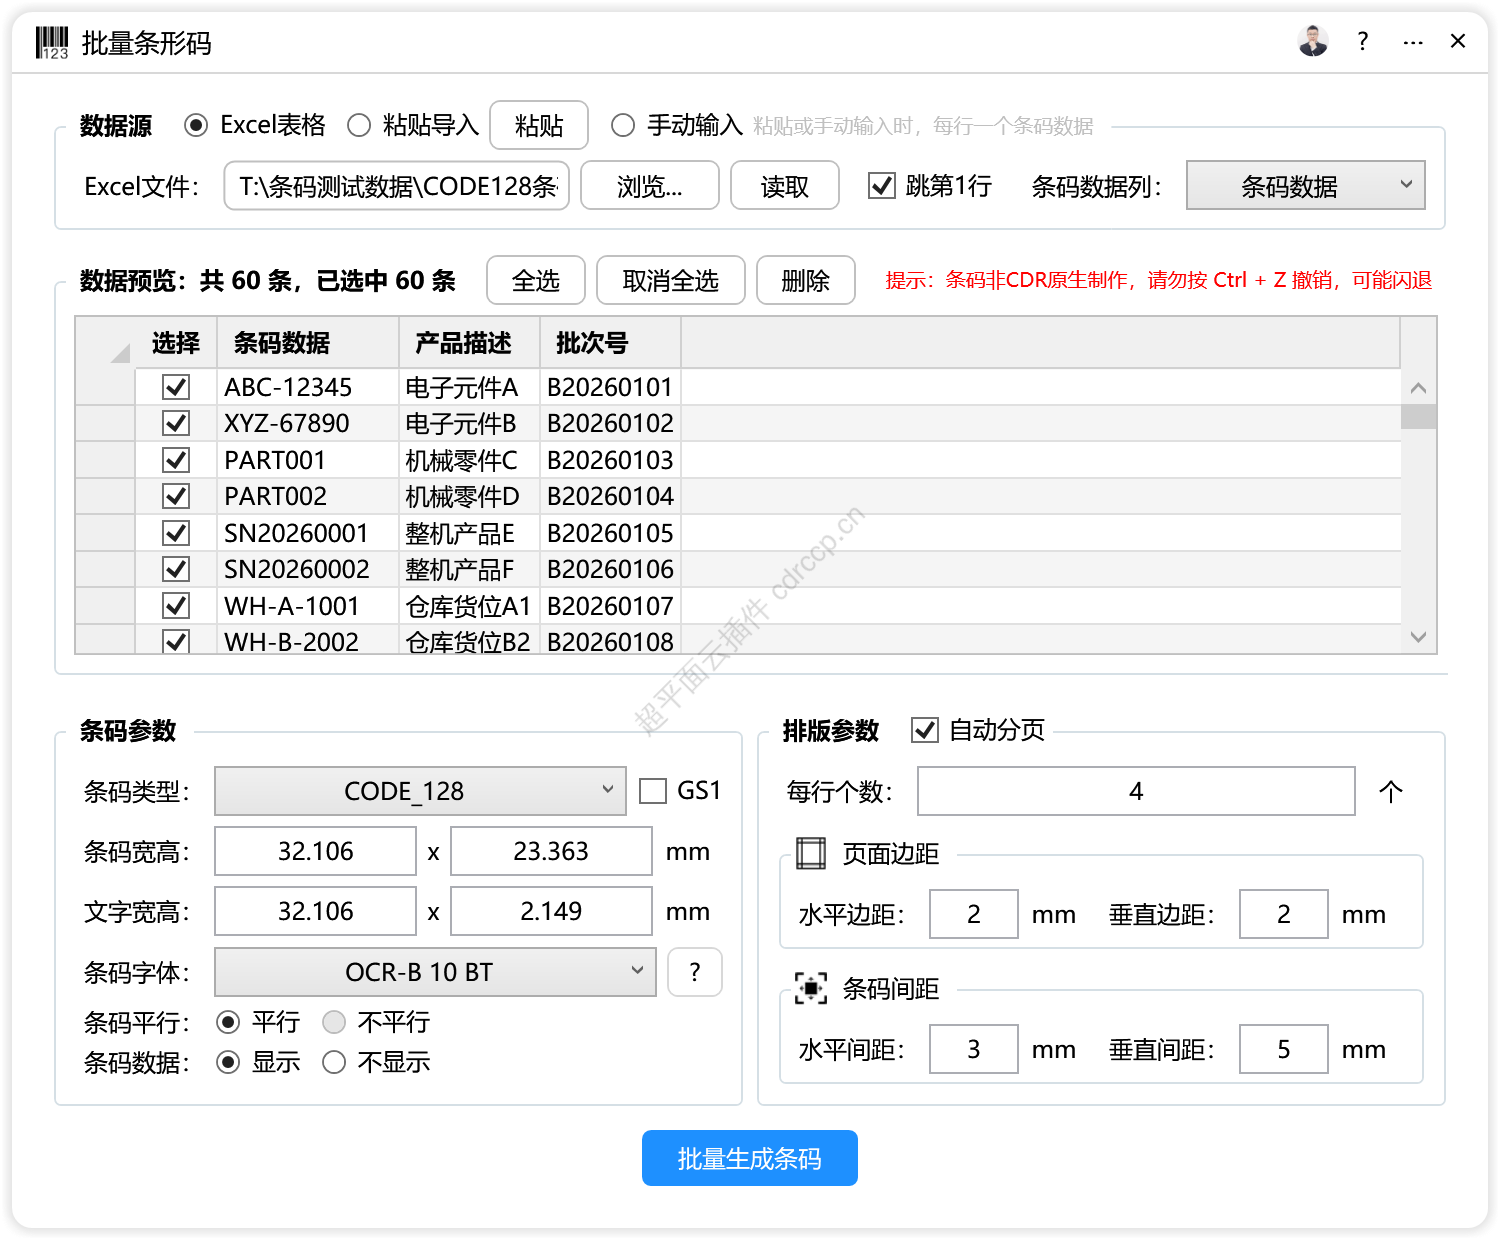
Task: Open the 条码类型 CODE_128 dropdown
Action: [x=420, y=791]
